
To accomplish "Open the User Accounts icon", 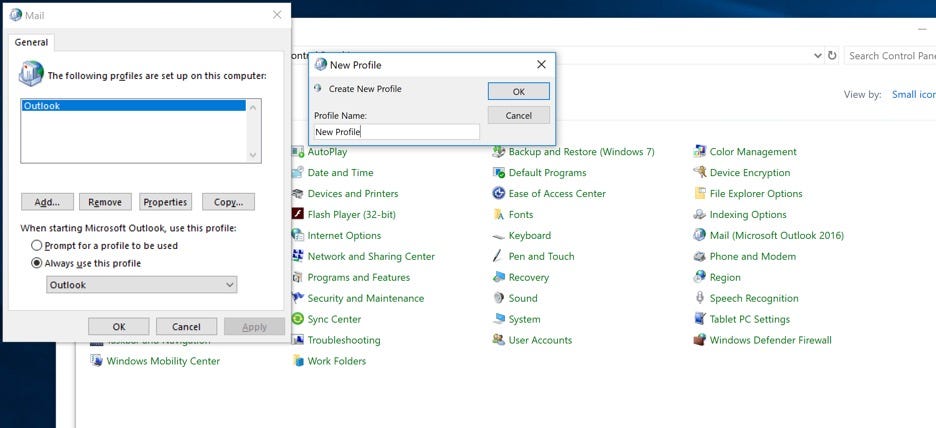I will pyautogui.click(x=499, y=340).
